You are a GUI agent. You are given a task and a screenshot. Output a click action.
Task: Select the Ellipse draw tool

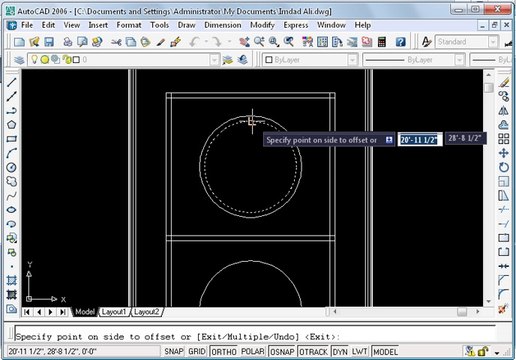tap(11, 210)
